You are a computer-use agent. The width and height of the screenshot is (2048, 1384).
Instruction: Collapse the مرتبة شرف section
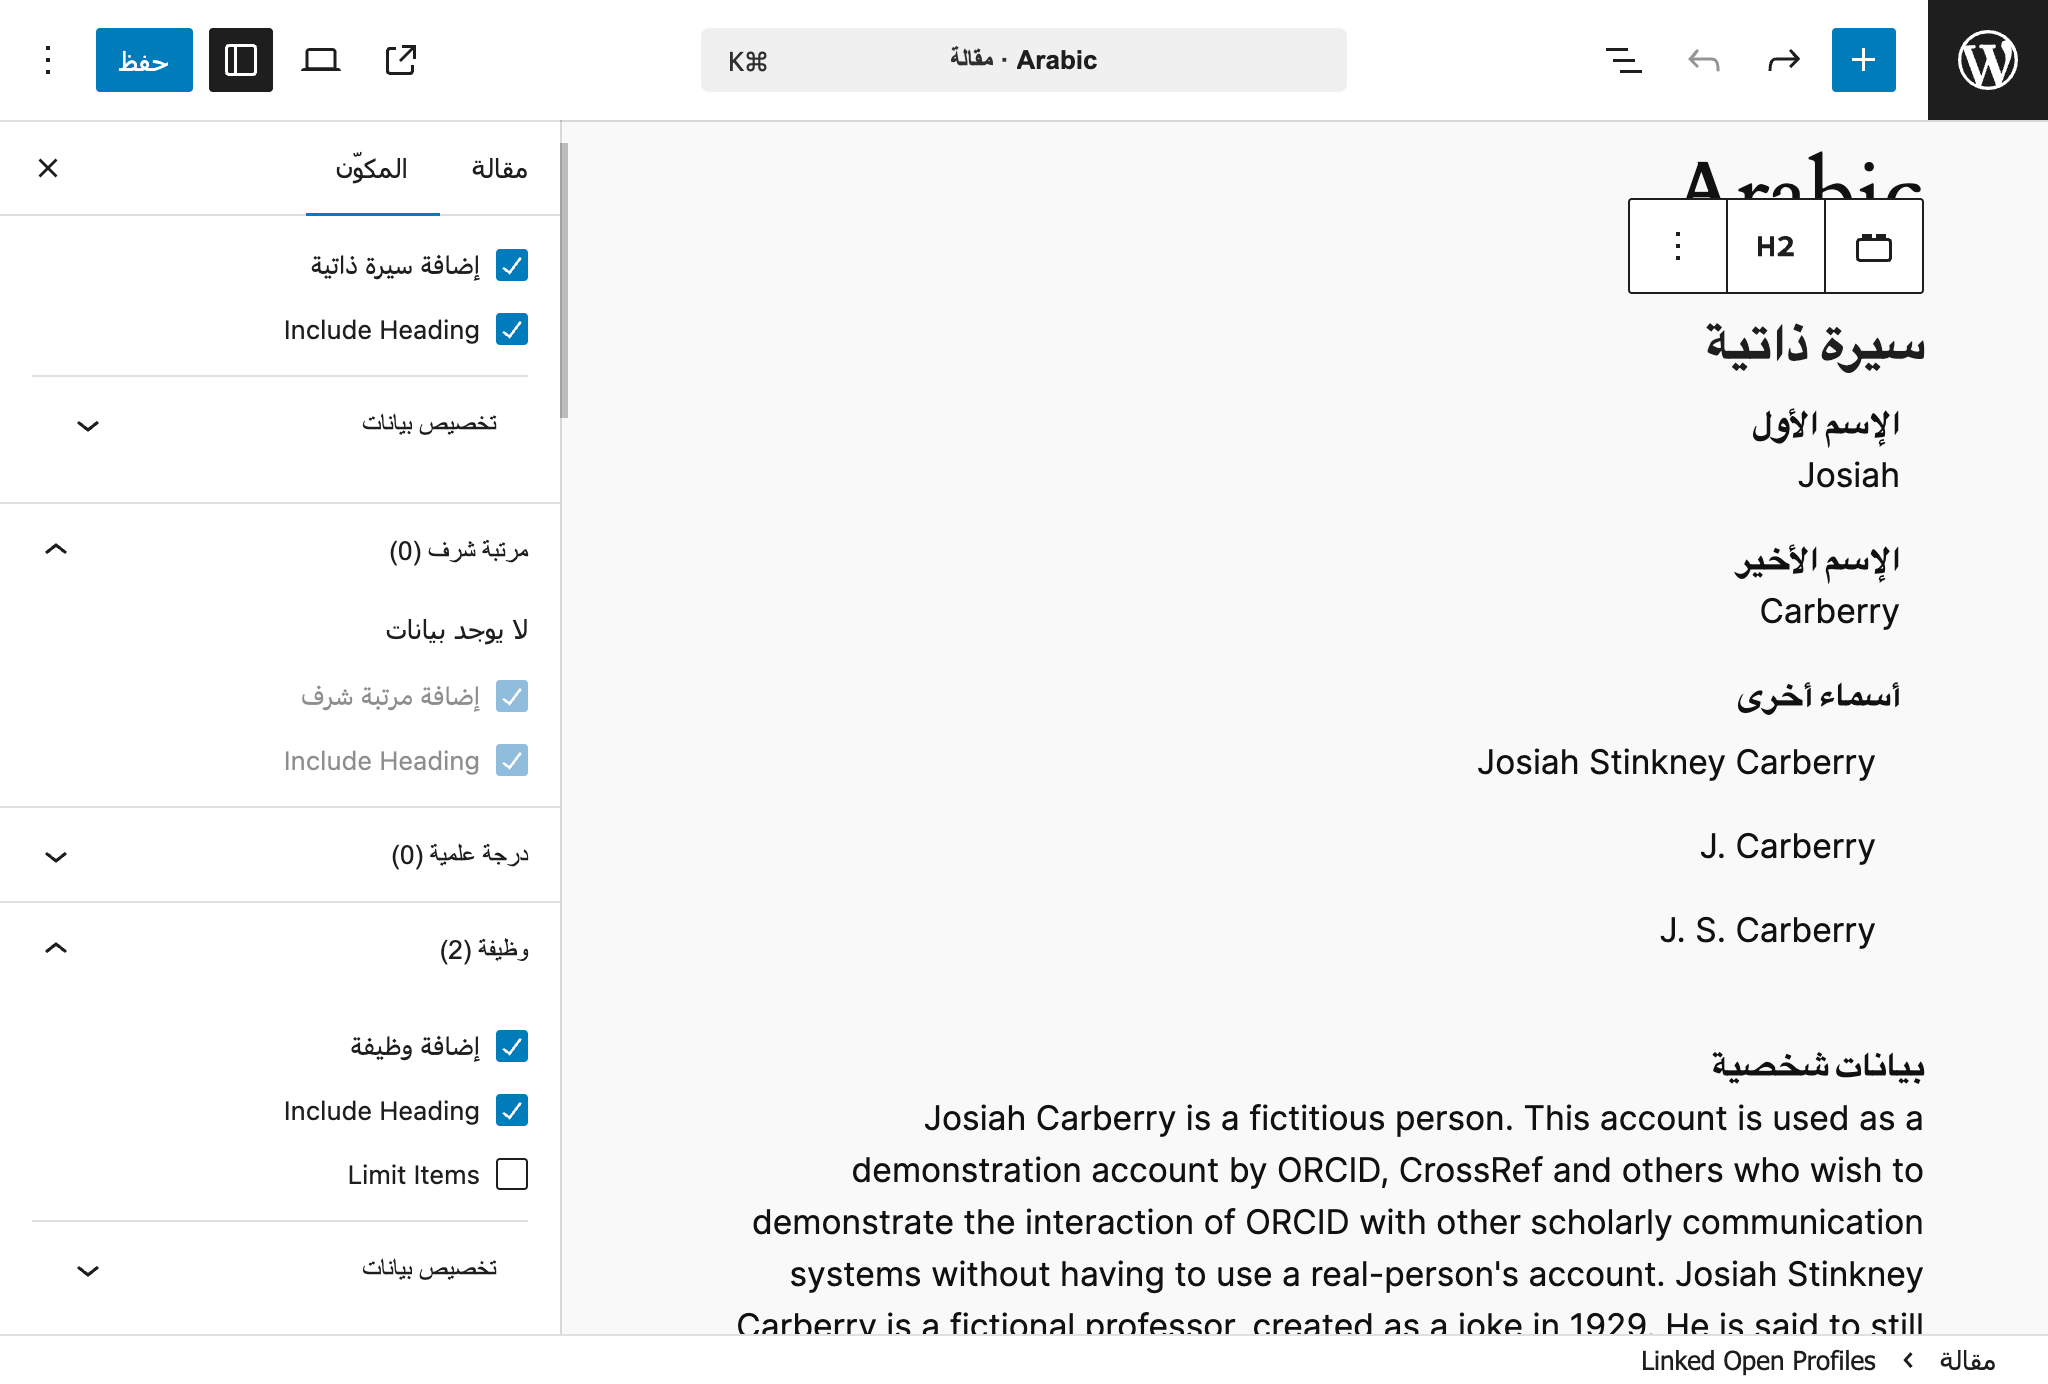coord(57,549)
